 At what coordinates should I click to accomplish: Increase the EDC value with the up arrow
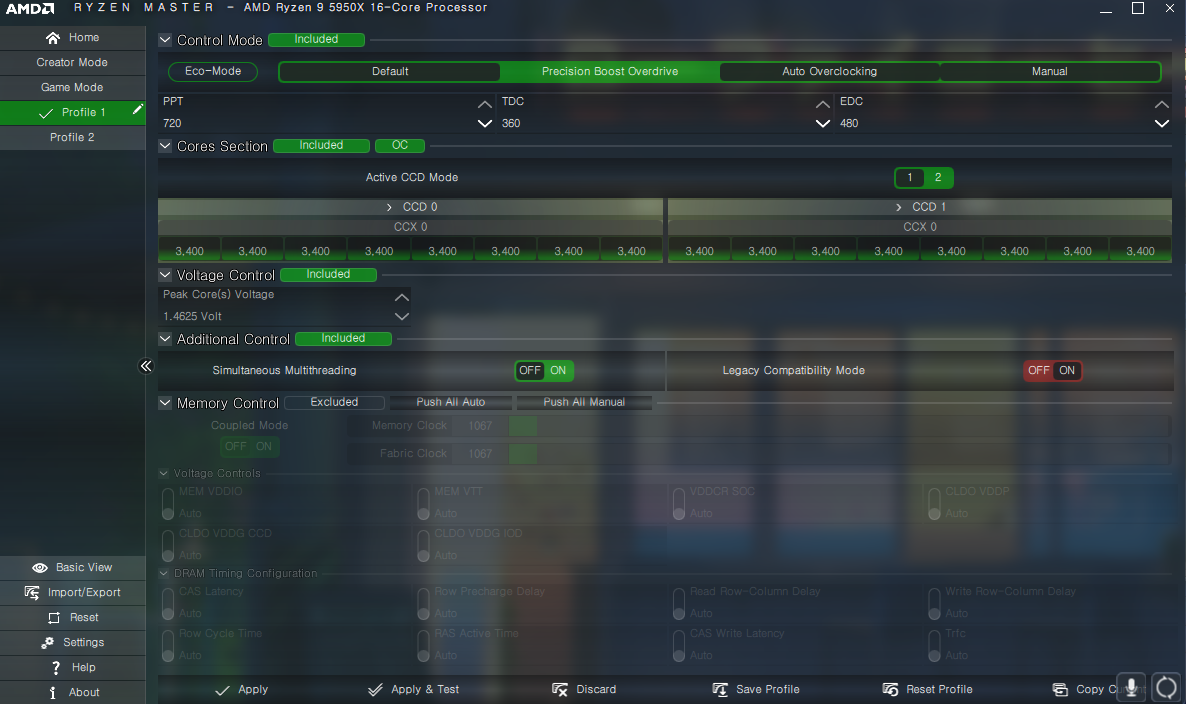click(1162, 104)
